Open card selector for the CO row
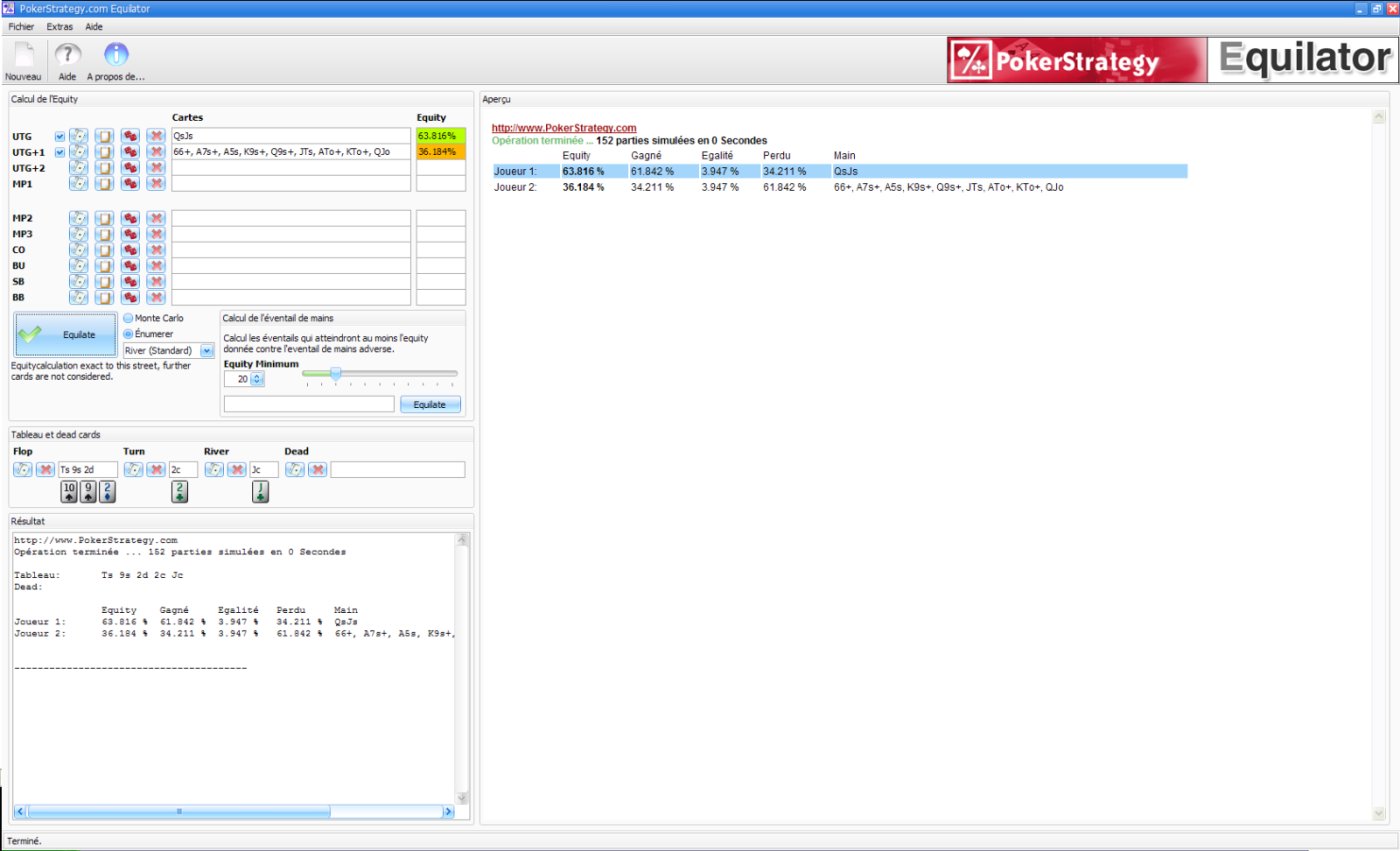This screenshot has width=1400, height=851. click(78, 250)
